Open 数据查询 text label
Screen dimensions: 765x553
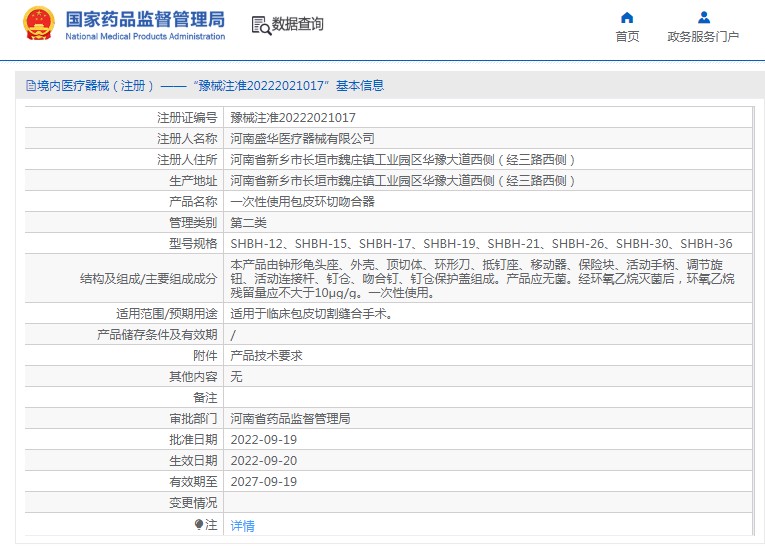pyautogui.click(x=298, y=24)
